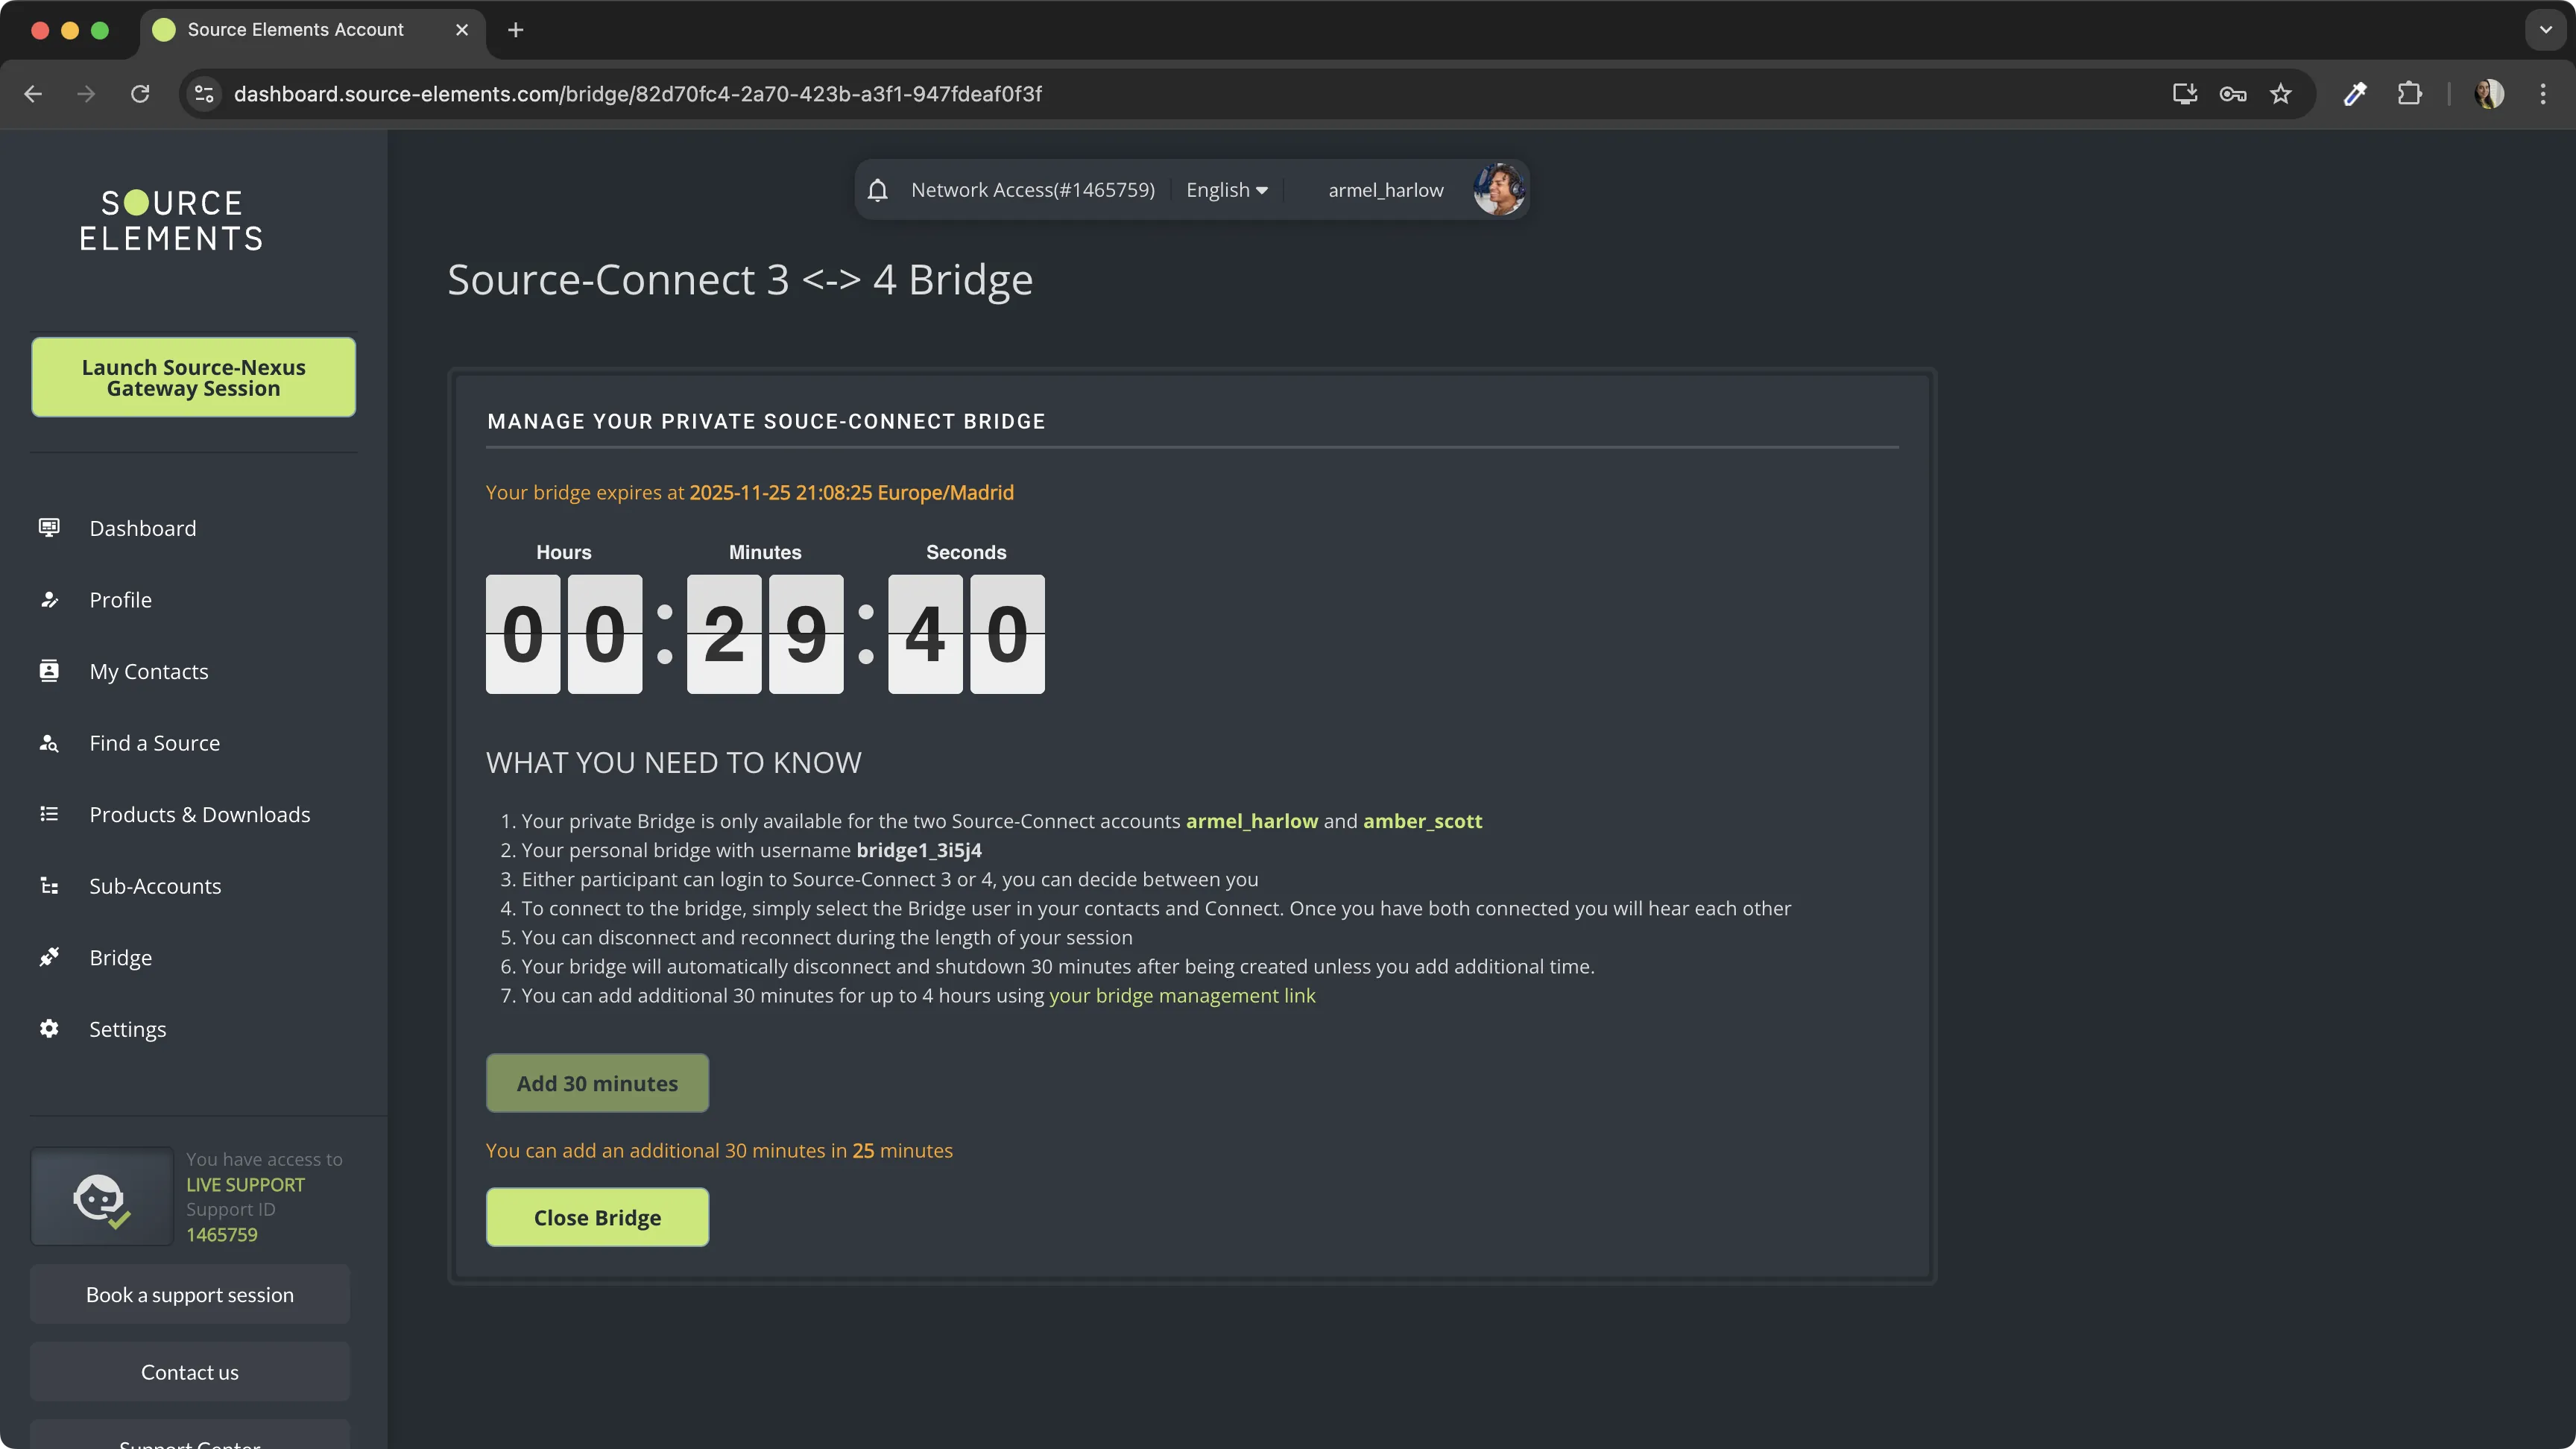The width and height of the screenshot is (2576, 1449).
Task: Click the My Contacts card icon
Action: coord(49,671)
